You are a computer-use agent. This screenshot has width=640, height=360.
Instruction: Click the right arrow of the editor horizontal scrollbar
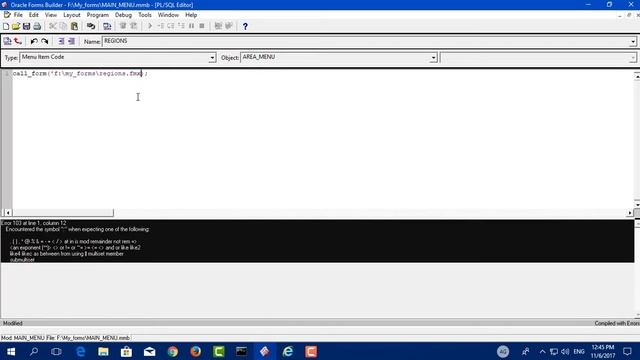(630, 213)
